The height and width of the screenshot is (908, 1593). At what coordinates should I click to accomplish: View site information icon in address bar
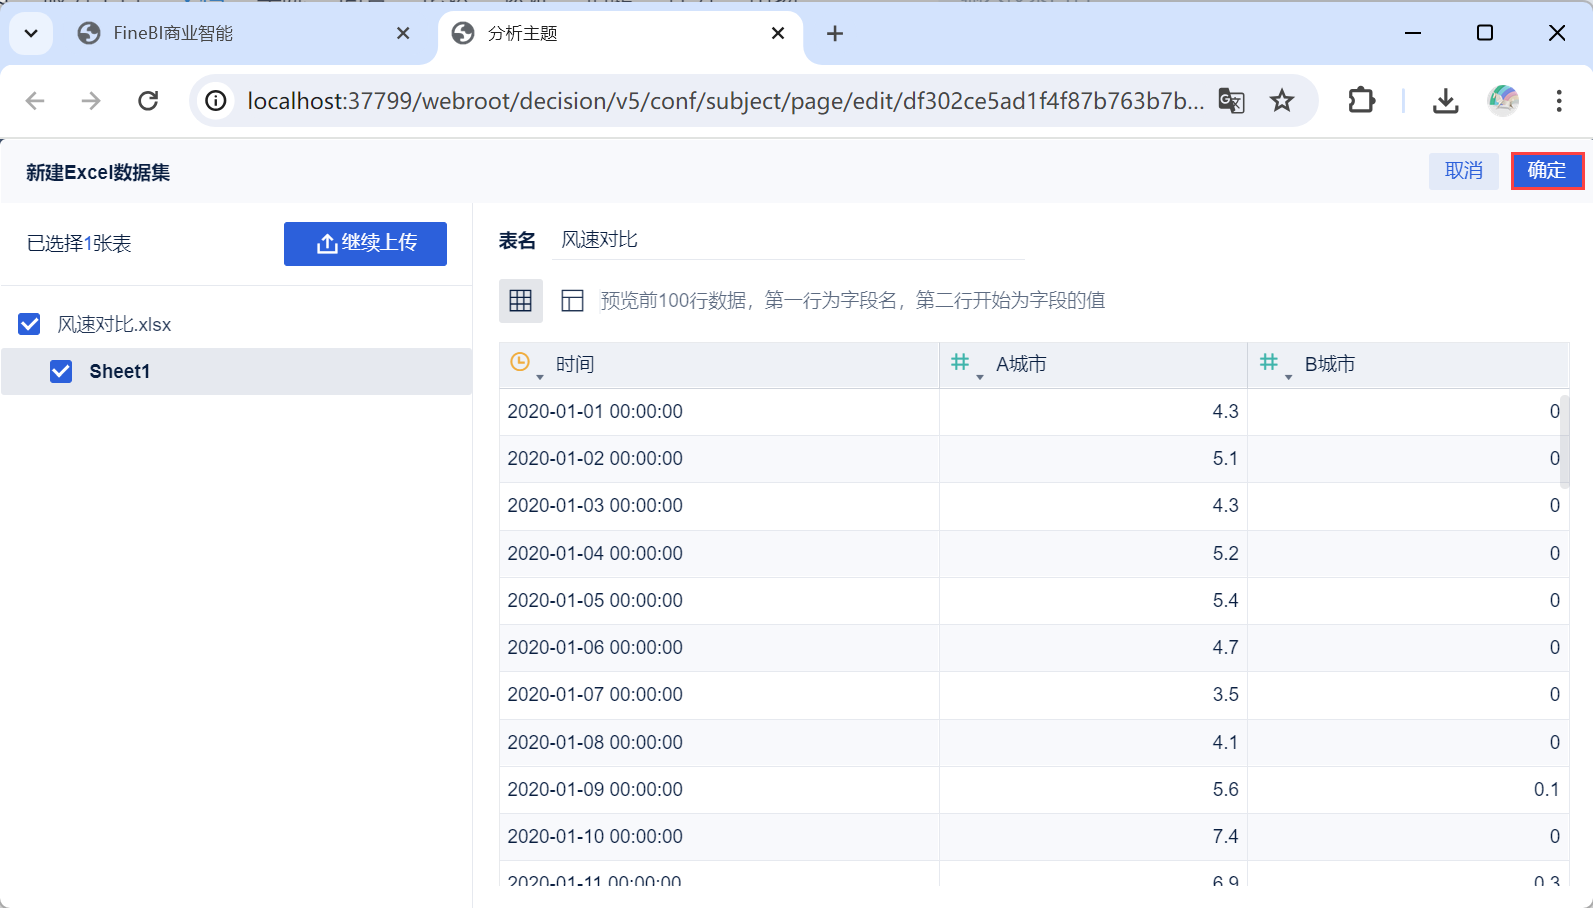[x=216, y=101]
